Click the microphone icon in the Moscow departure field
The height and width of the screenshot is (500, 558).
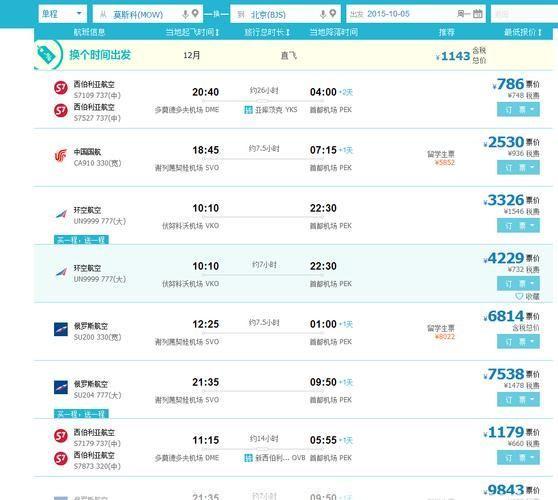(x=185, y=14)
